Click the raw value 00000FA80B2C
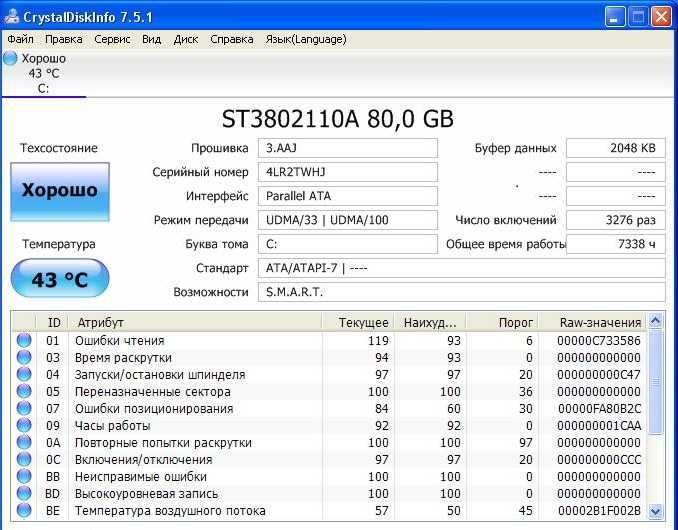 tap(599, 409)
